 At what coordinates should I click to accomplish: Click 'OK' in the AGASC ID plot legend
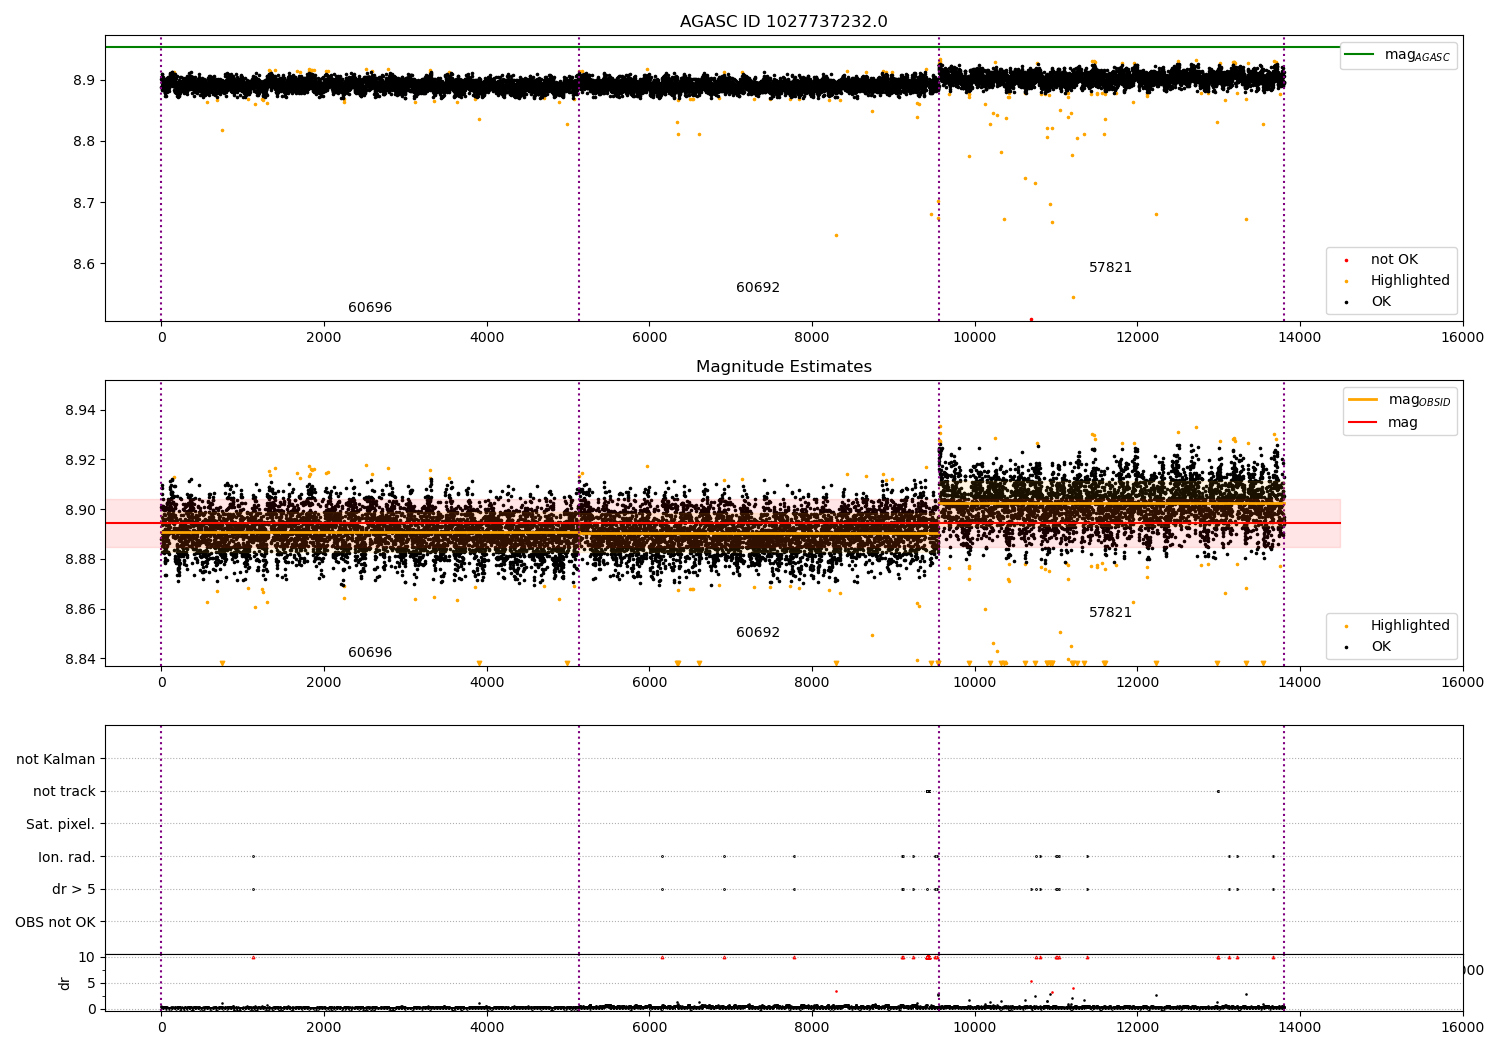1381,302
